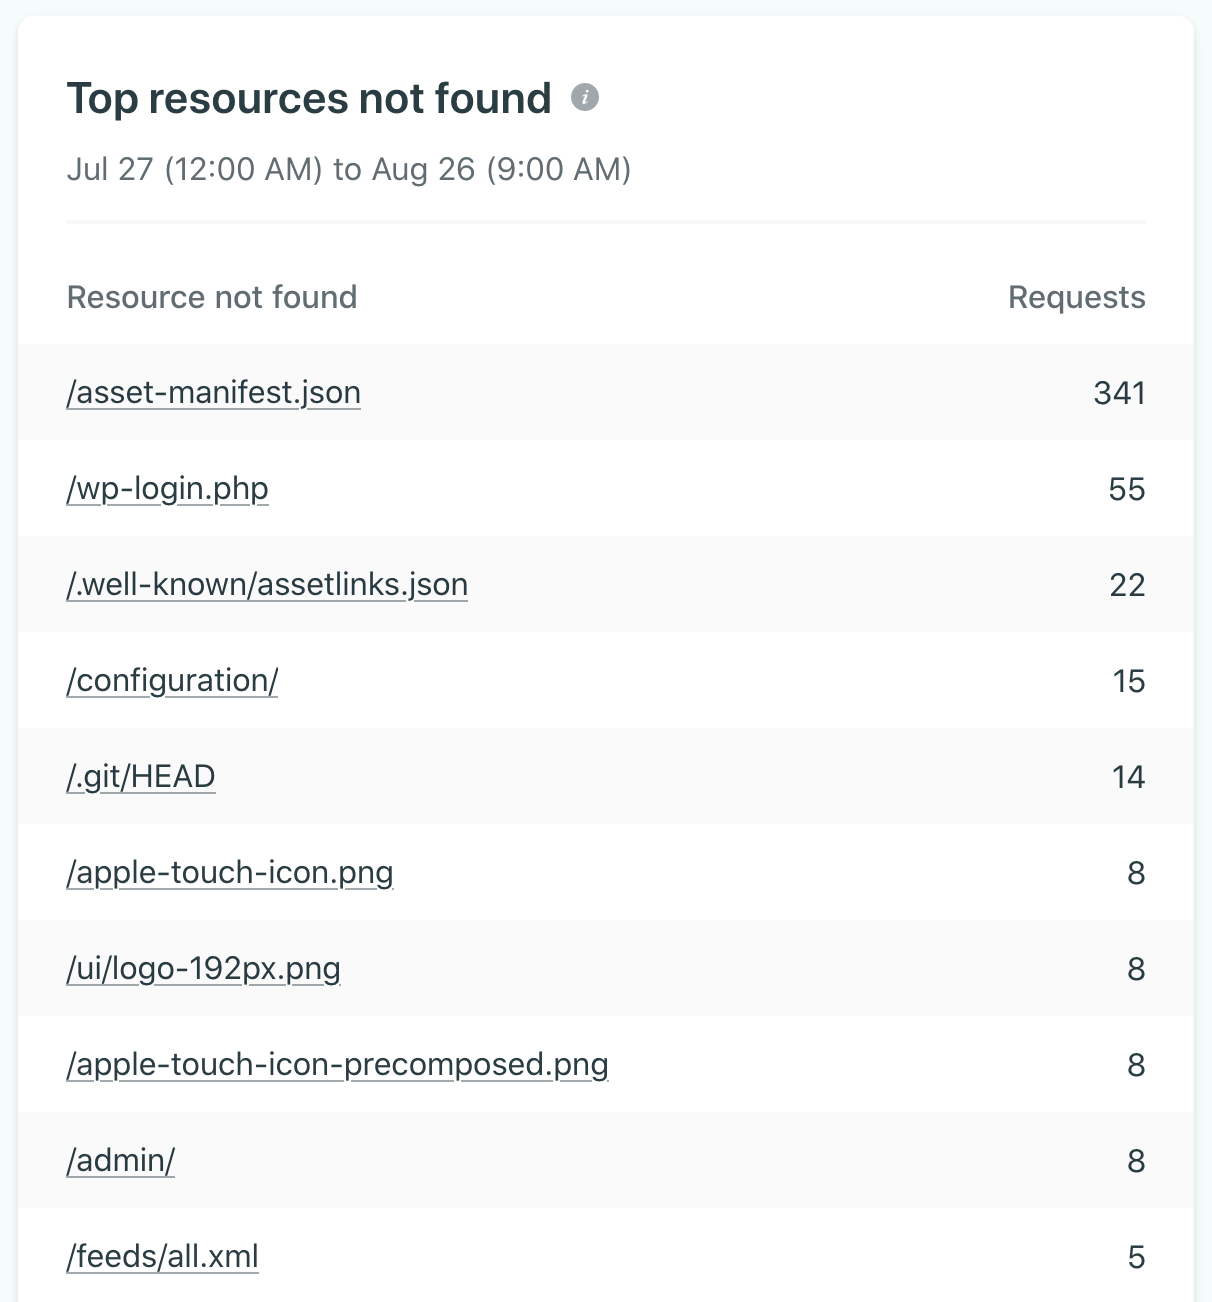The width and height of the screenshot is (1212, 1302).
Task: Follow the /configuration/ link
Action: [172, 681]
